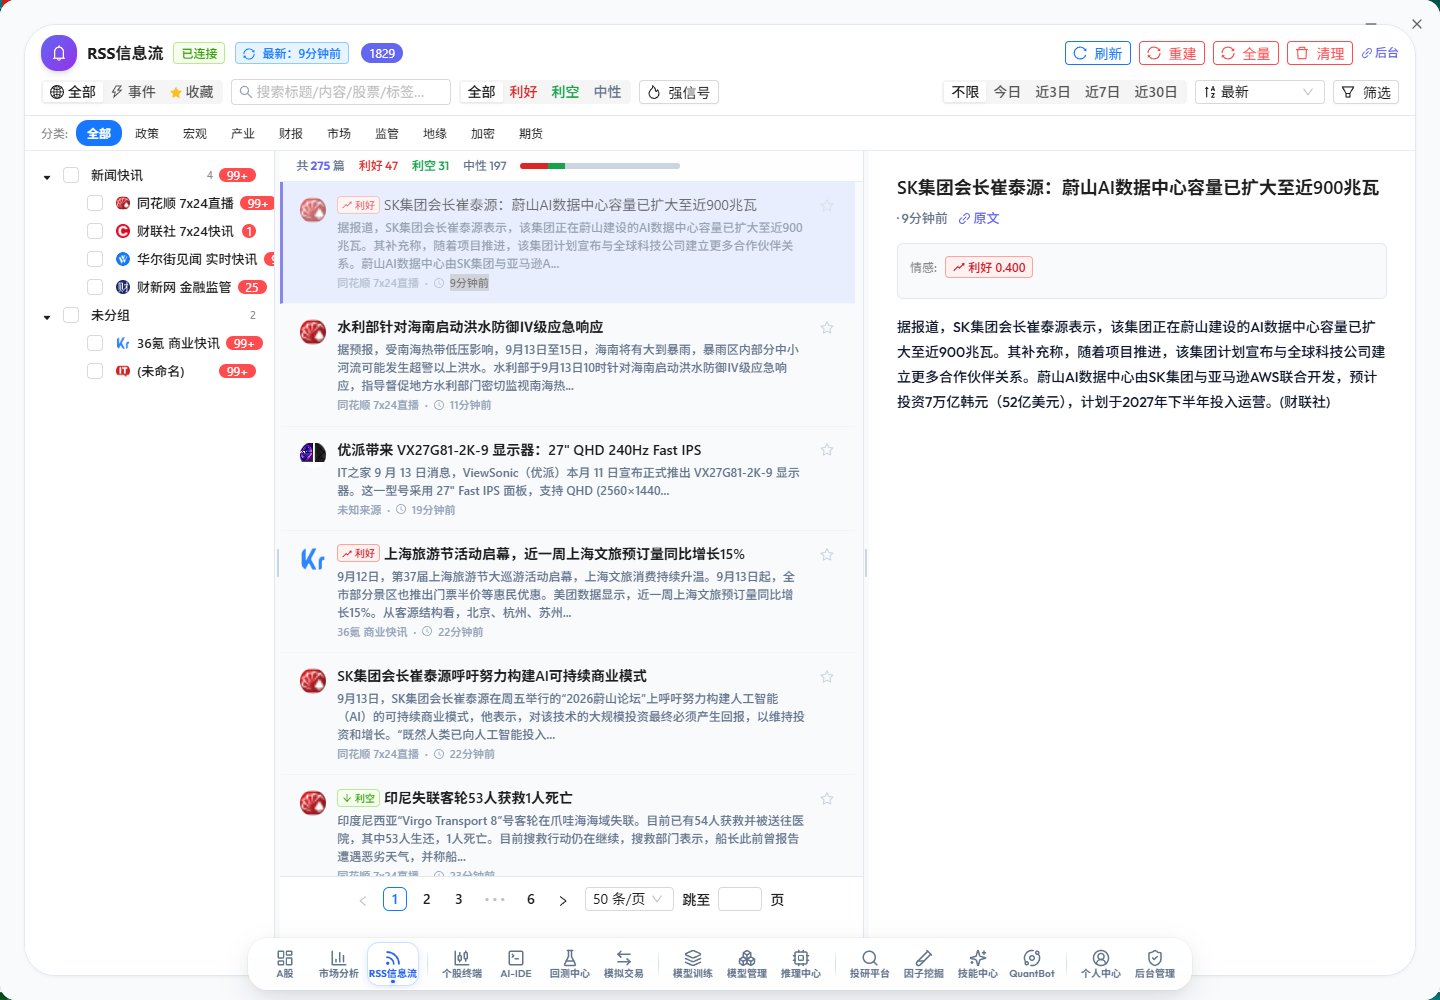Open the 原文 link

click(x=979, y=218)
